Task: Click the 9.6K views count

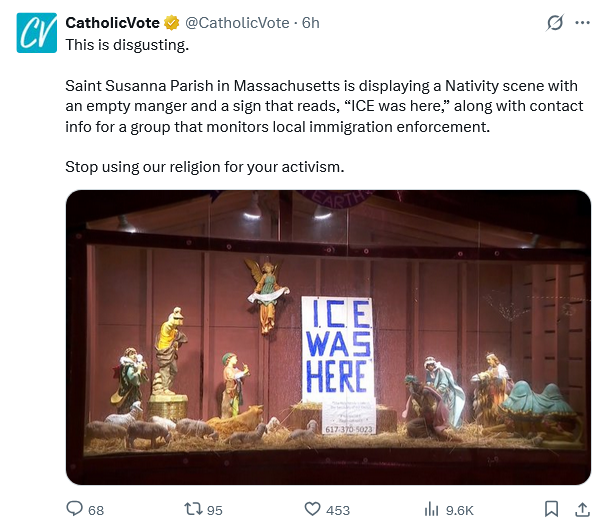Action: coord(460,510)
